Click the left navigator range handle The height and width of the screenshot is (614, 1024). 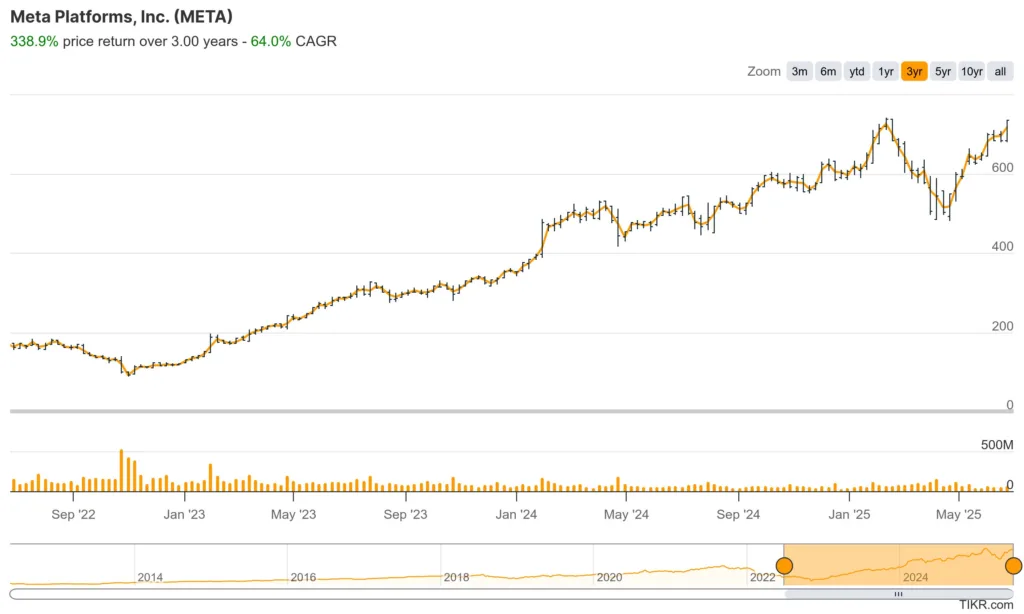point(784,566)
